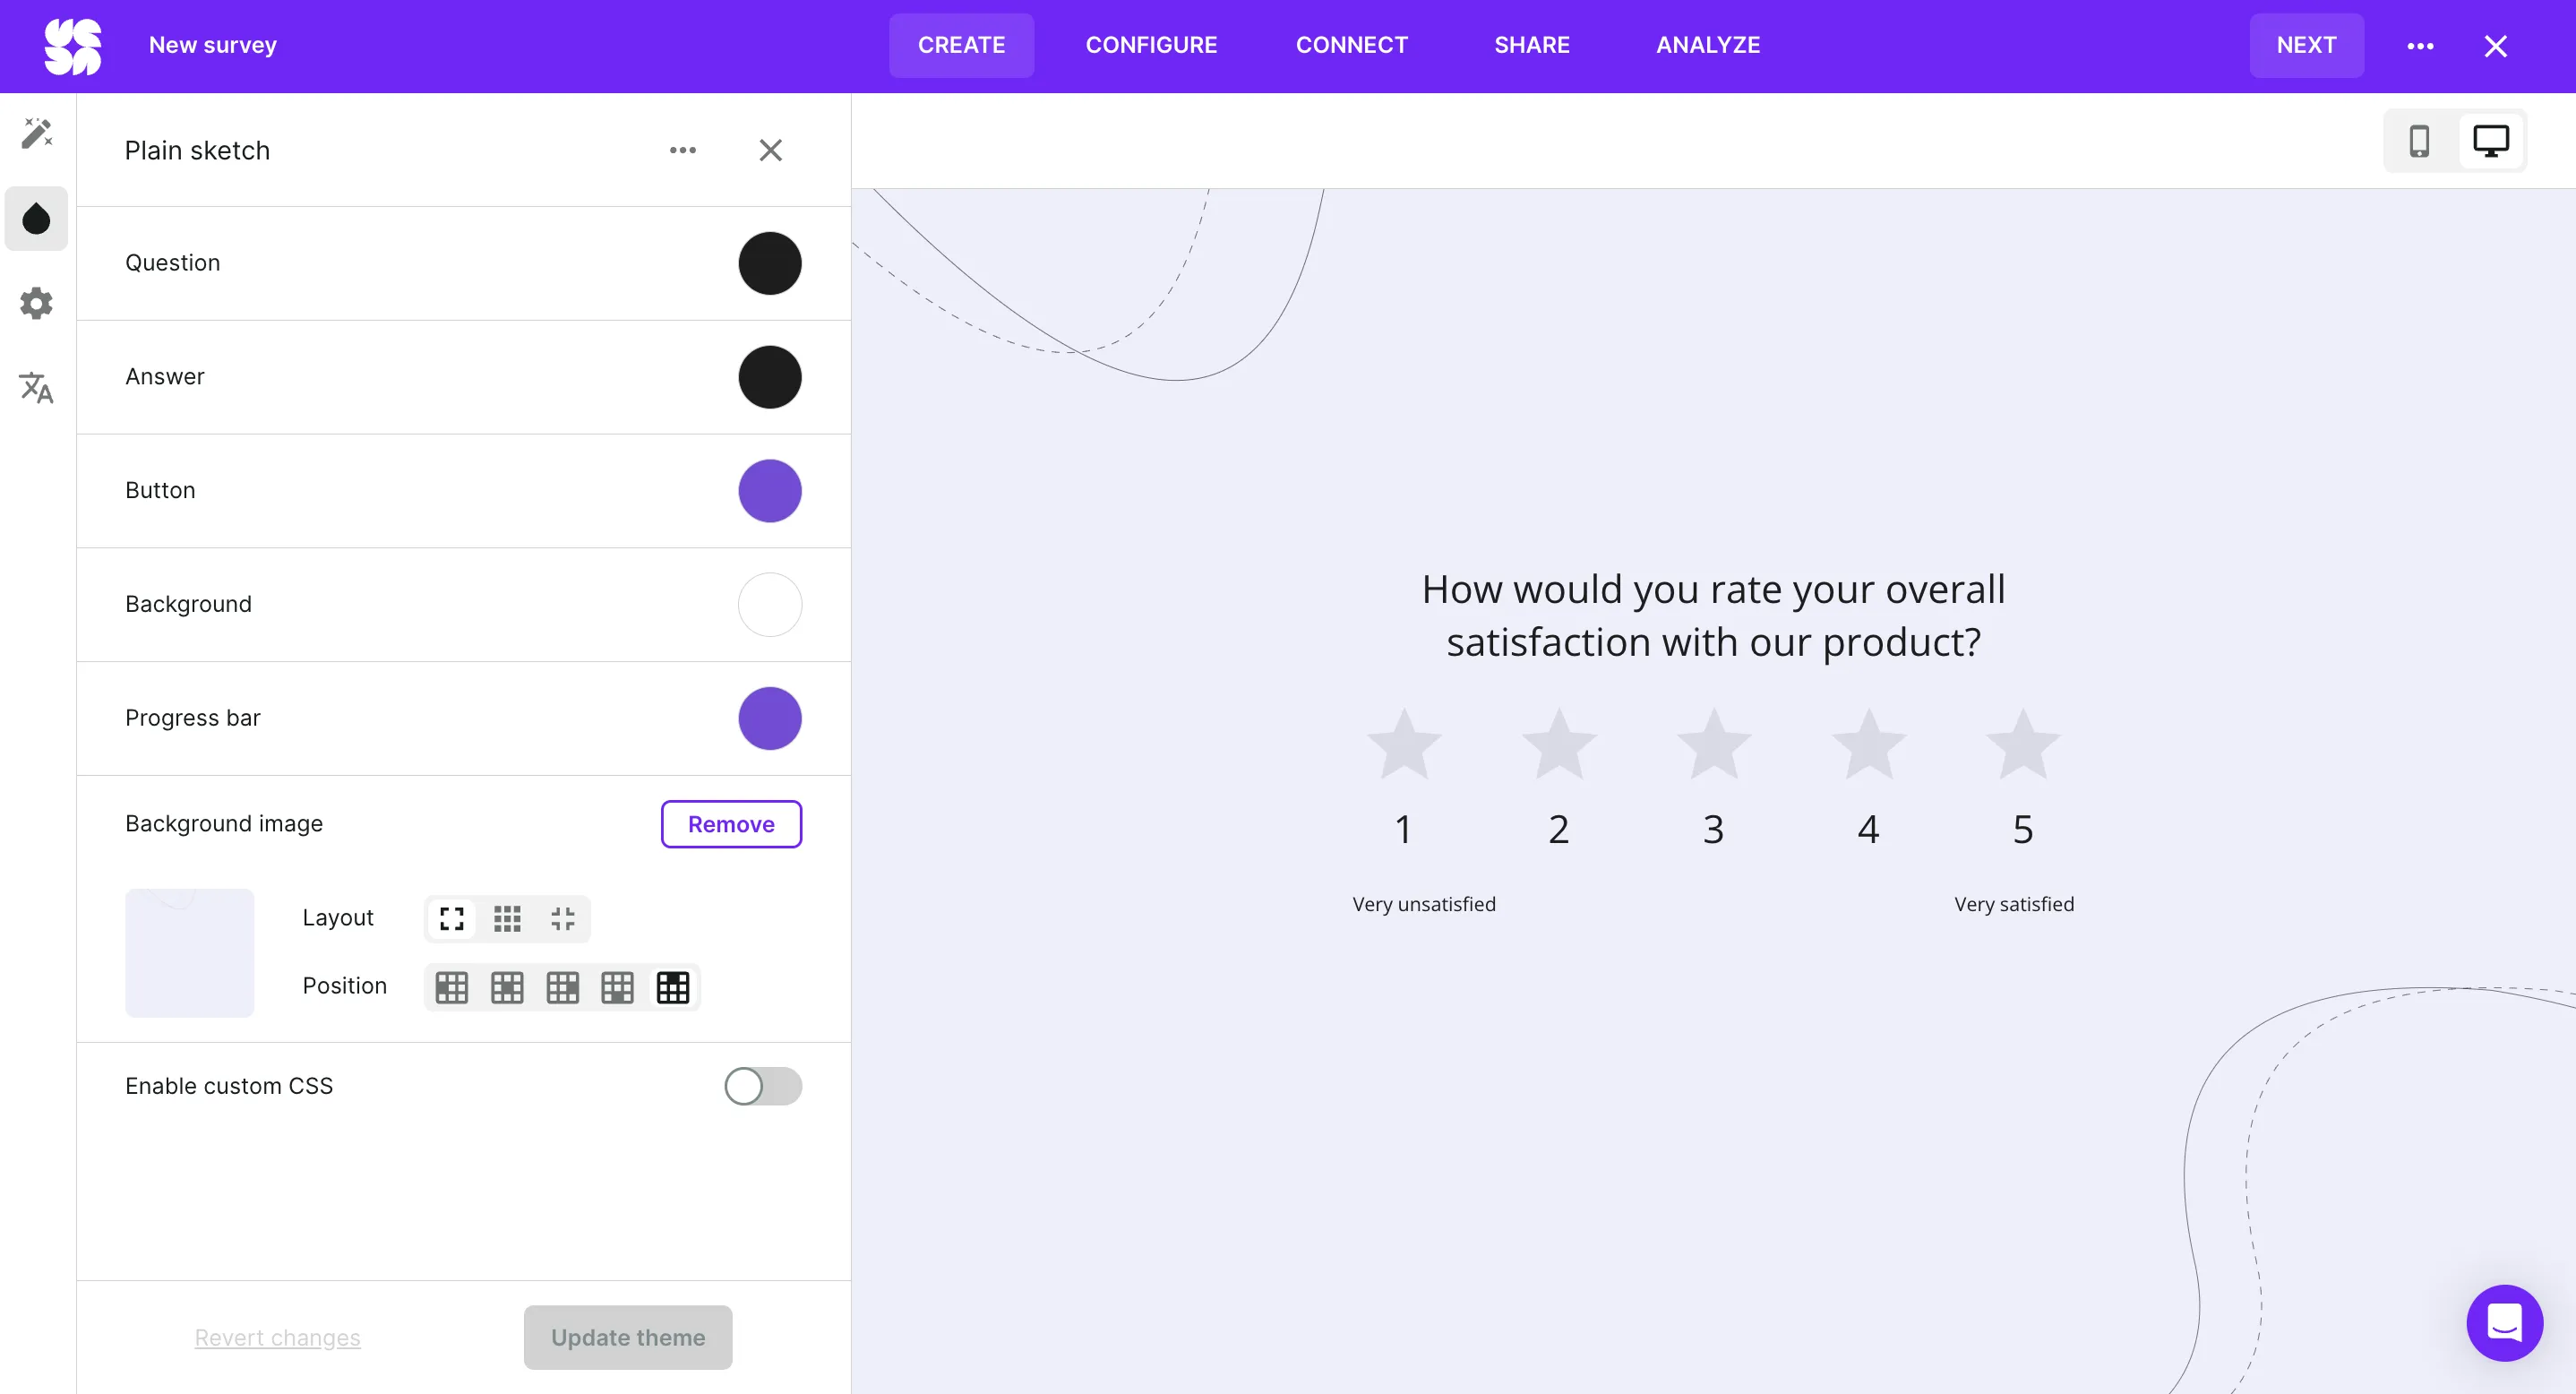Switch to desktop preview mode
Screen dimensions: 2576x1394
(x=2490, y=139)
